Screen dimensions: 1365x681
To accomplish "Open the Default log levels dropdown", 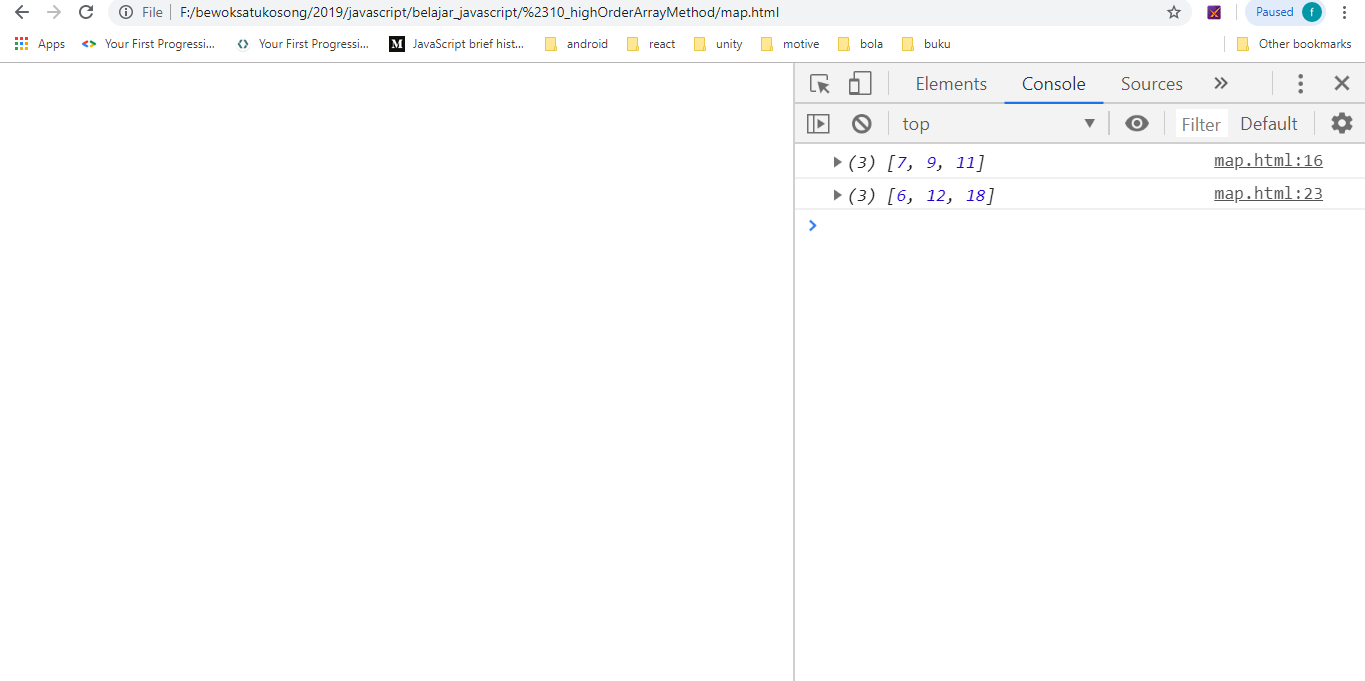I will pyautogui.click(x=1268, y=122).
